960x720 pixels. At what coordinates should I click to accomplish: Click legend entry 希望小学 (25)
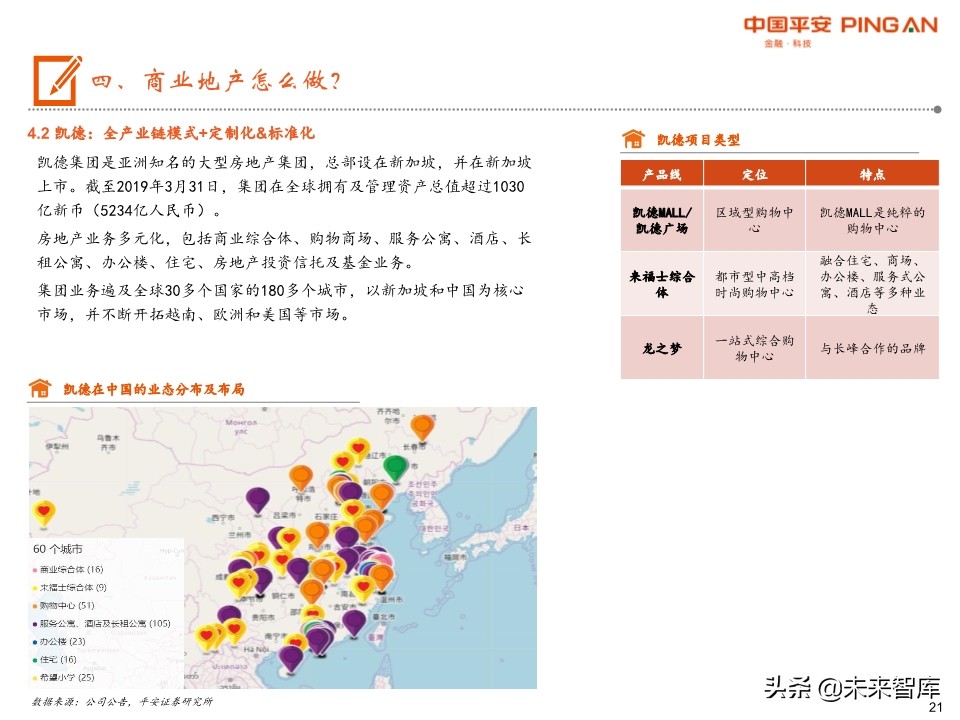pyautogui.click(x=67, y=677)
